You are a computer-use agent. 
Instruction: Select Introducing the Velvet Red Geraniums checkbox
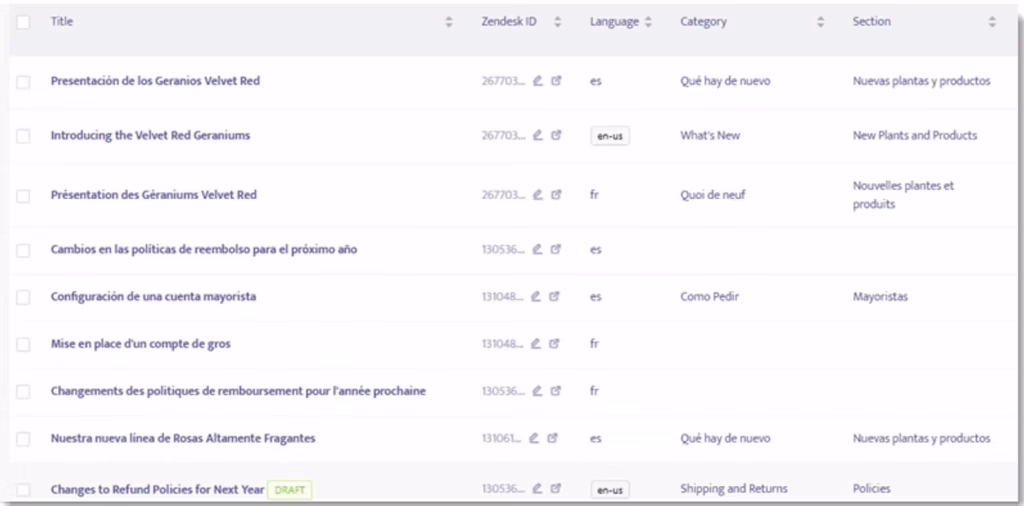coord(24,136)
